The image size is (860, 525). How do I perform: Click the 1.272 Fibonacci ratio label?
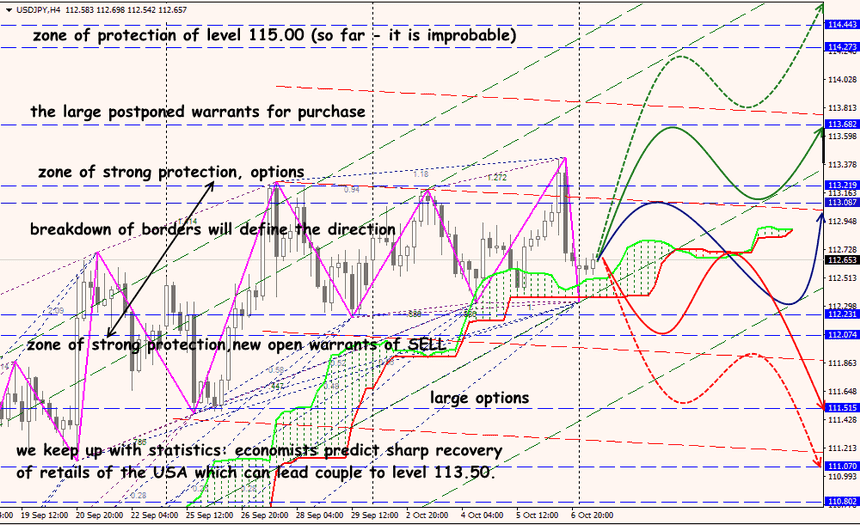[x=497, y=178]
